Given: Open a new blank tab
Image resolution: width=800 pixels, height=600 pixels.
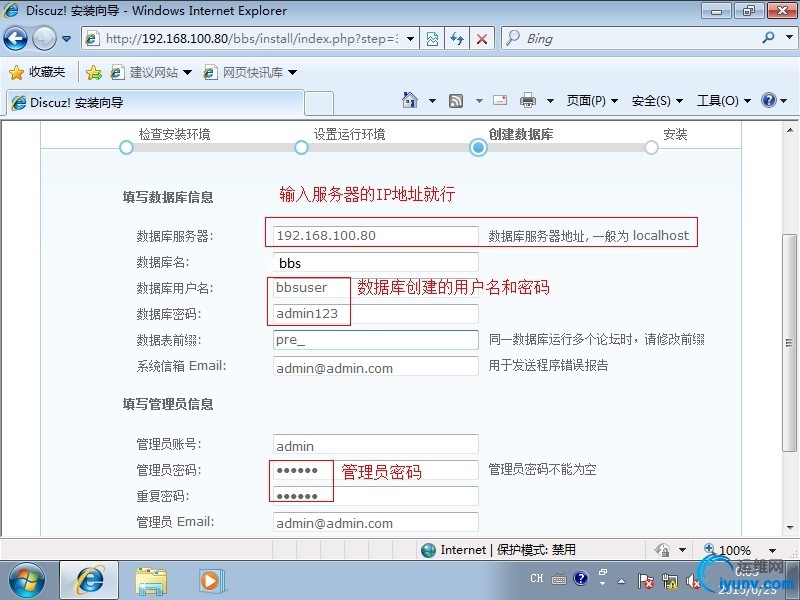Looking at the screenshot, I should [x=319, y=104].
